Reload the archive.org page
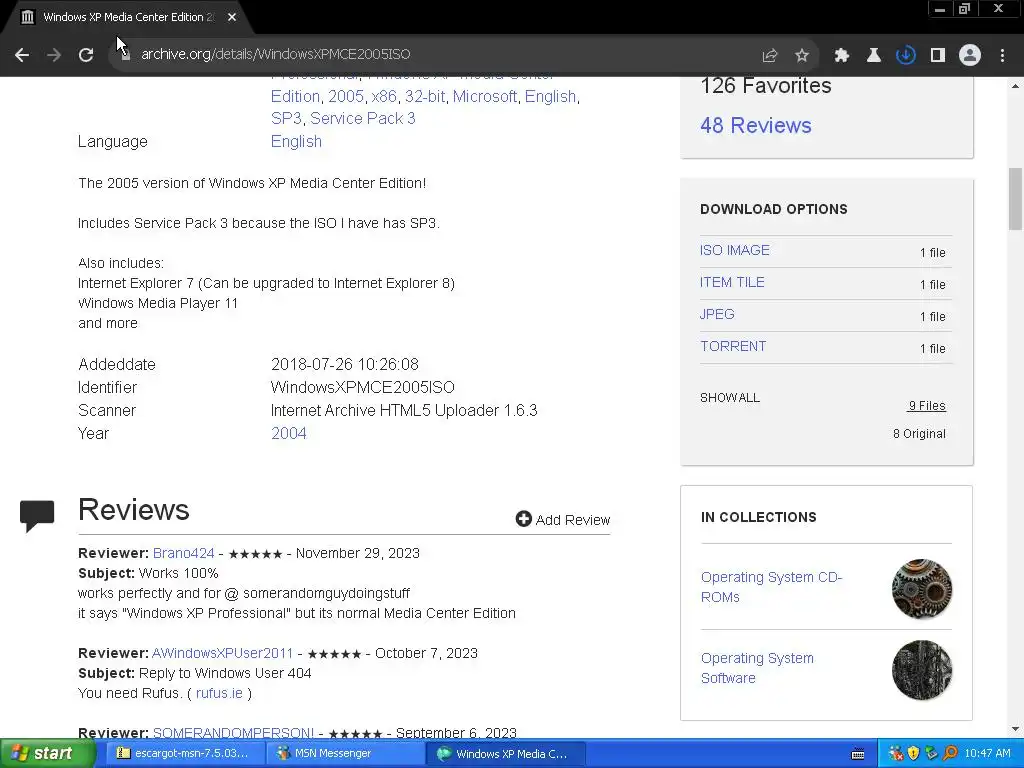 86,55
